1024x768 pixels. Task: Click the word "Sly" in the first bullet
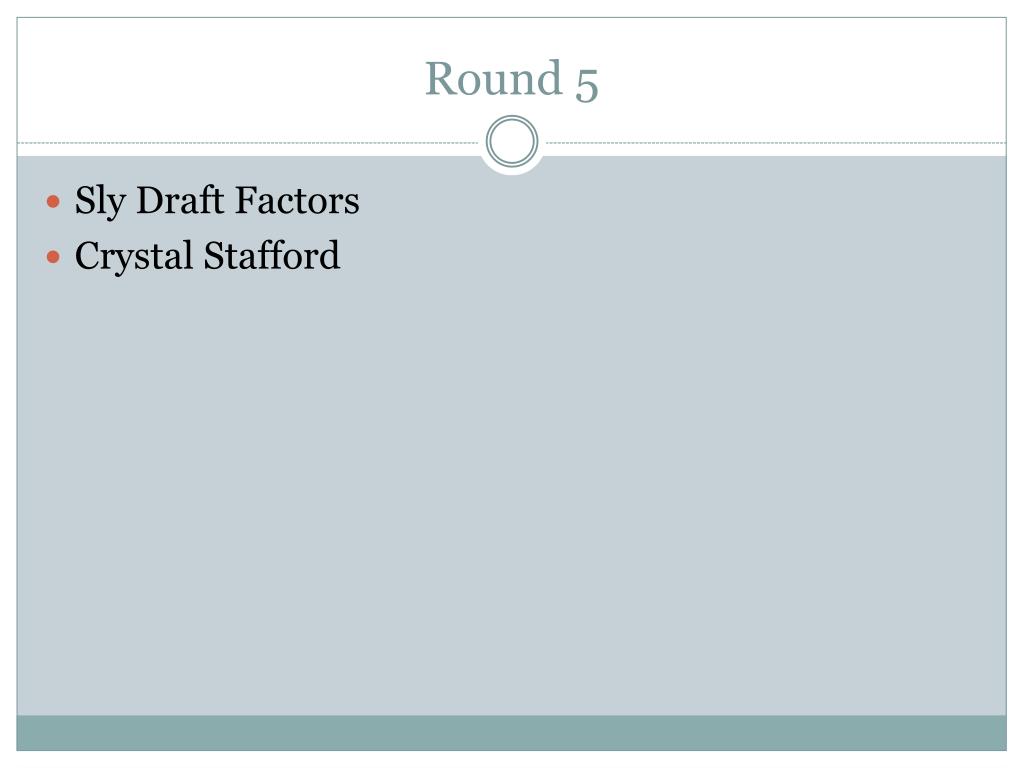(x=100, y=201)
